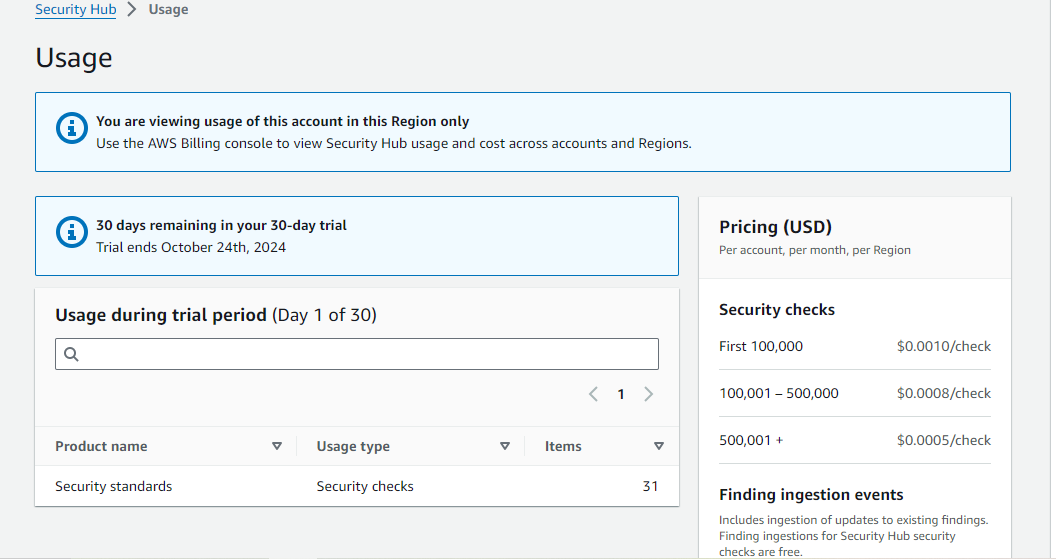This screenshot has width=1056, height=559.
Task: Click the breadcrumb separator chevron after Security Hub
Action: (x=132, y=9)
